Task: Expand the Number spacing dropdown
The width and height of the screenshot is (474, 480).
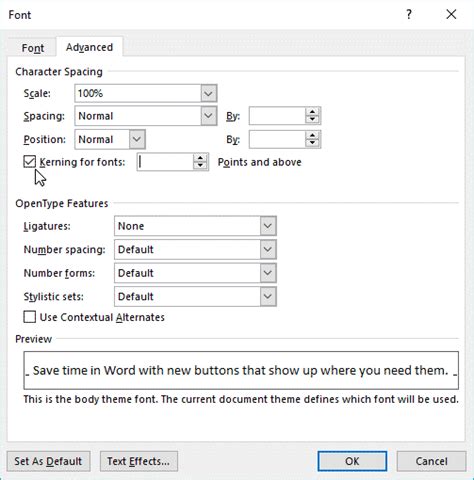Action: 268,249
